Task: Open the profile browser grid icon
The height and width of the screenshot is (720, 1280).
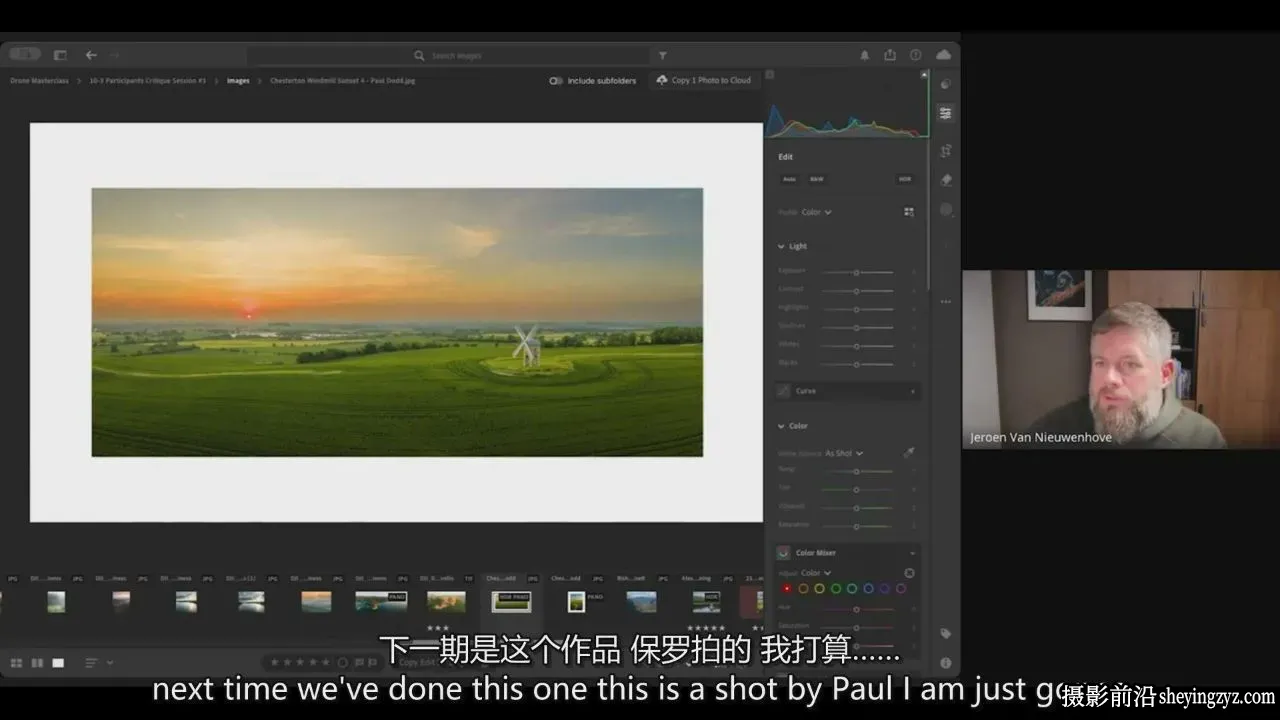Action: (x=909, y=212)
